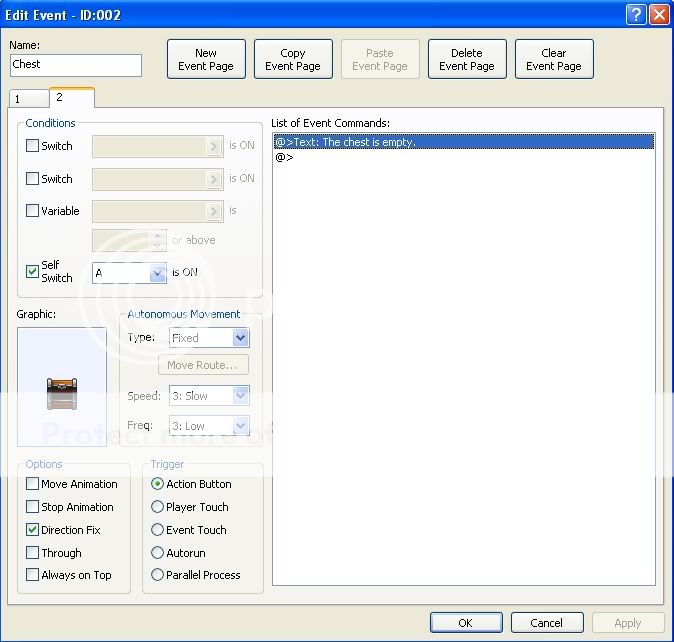Choose the Parallel Process trigger

coord(157,575)
